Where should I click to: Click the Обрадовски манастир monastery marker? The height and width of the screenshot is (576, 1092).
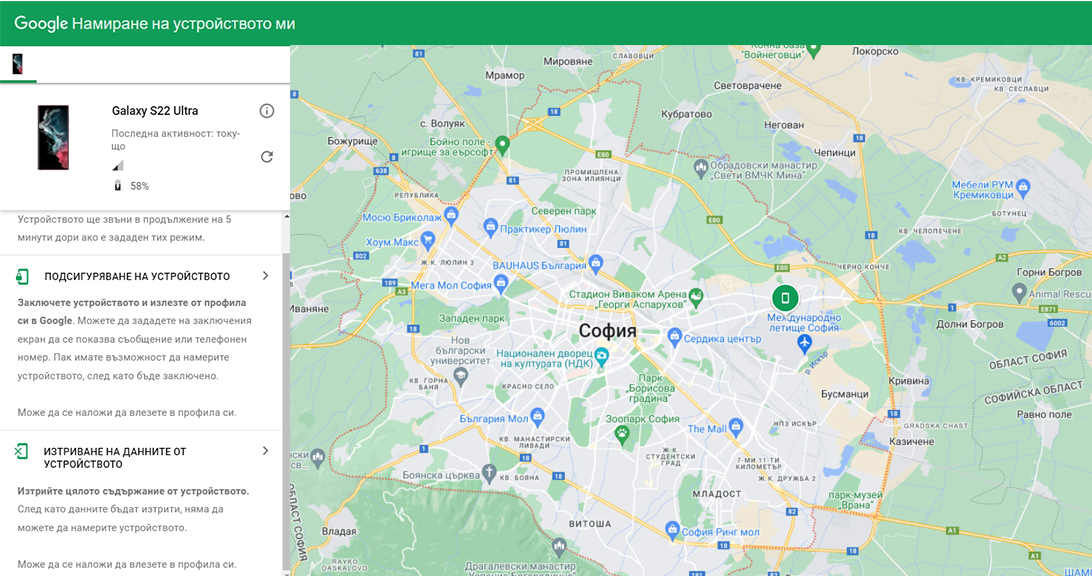tap(701, 168)
